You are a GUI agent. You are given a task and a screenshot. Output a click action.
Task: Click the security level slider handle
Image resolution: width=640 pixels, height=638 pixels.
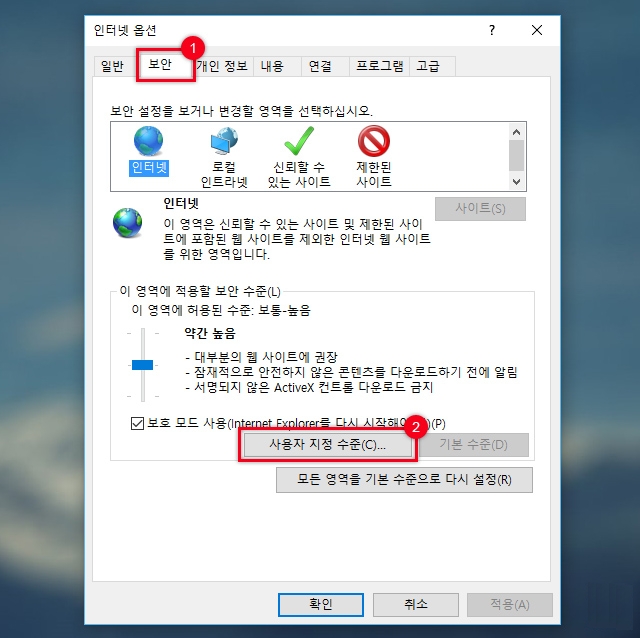click(x=142, y=365)
